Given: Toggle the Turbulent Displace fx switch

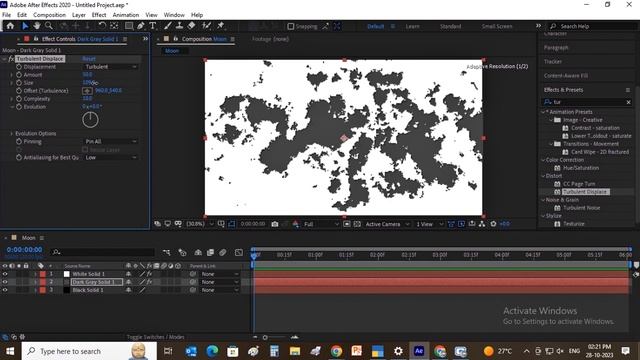Looking at the screenshot, I should tap(11, 59).
